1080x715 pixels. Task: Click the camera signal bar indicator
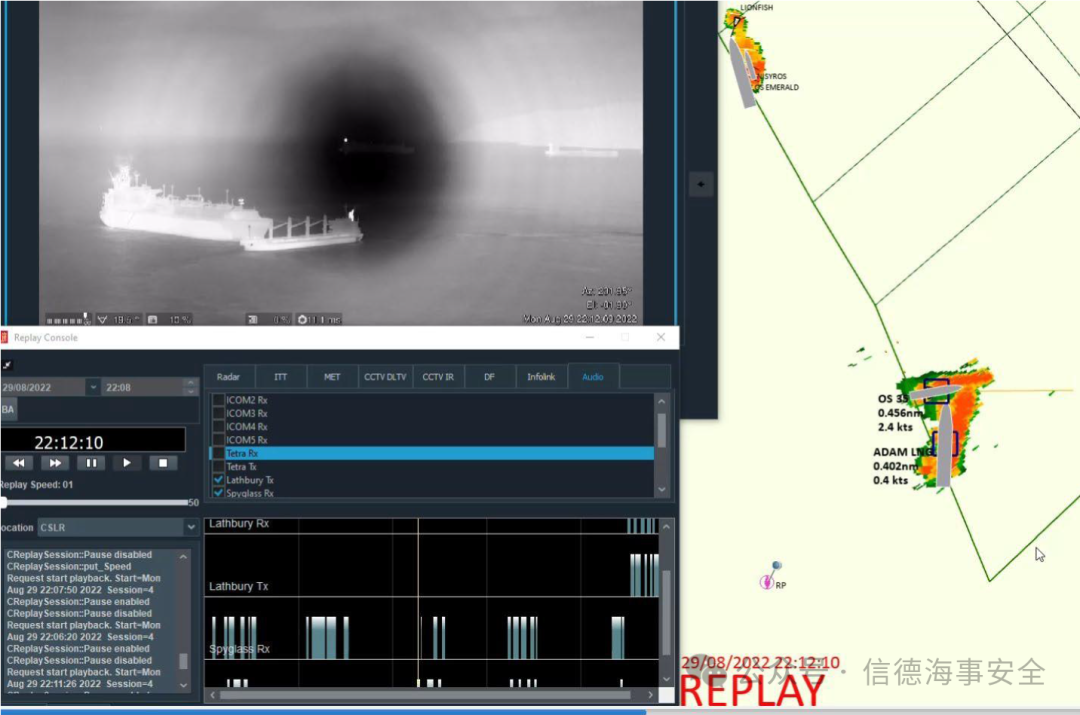[68, 320]
